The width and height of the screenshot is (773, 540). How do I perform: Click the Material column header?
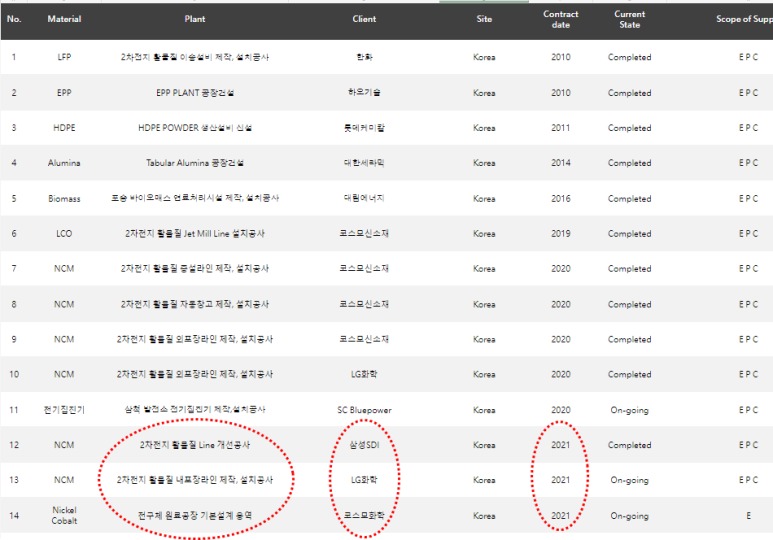point(64,19)
